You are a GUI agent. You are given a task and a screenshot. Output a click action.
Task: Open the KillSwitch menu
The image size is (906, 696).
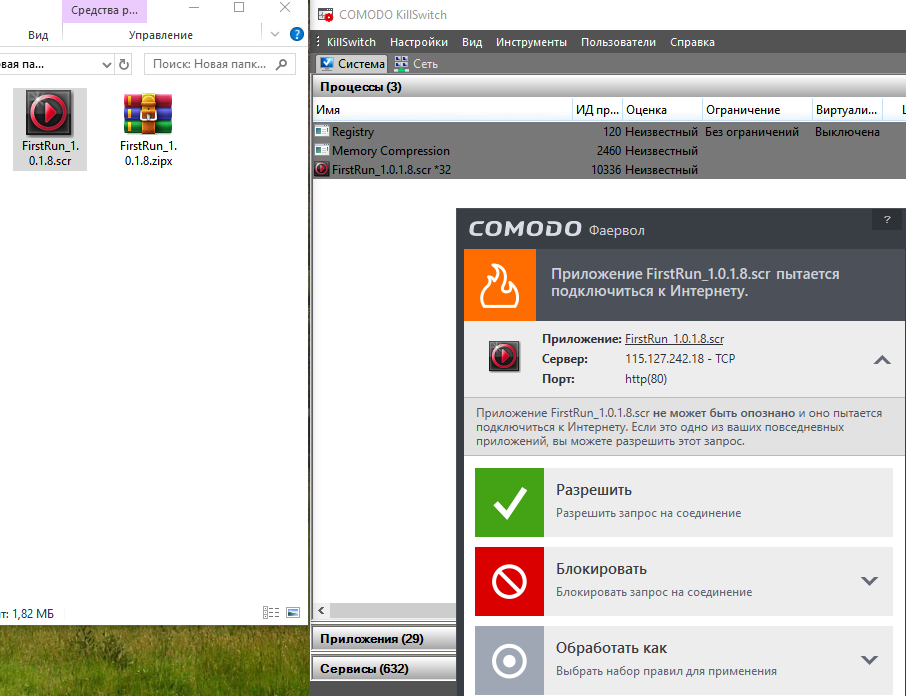(351, 42)
